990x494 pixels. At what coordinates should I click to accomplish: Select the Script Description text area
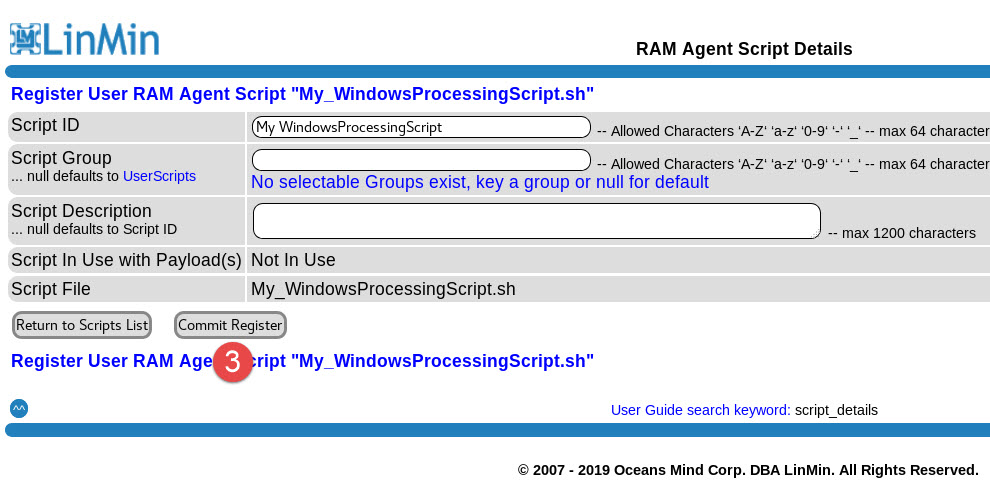click(536, 221)
